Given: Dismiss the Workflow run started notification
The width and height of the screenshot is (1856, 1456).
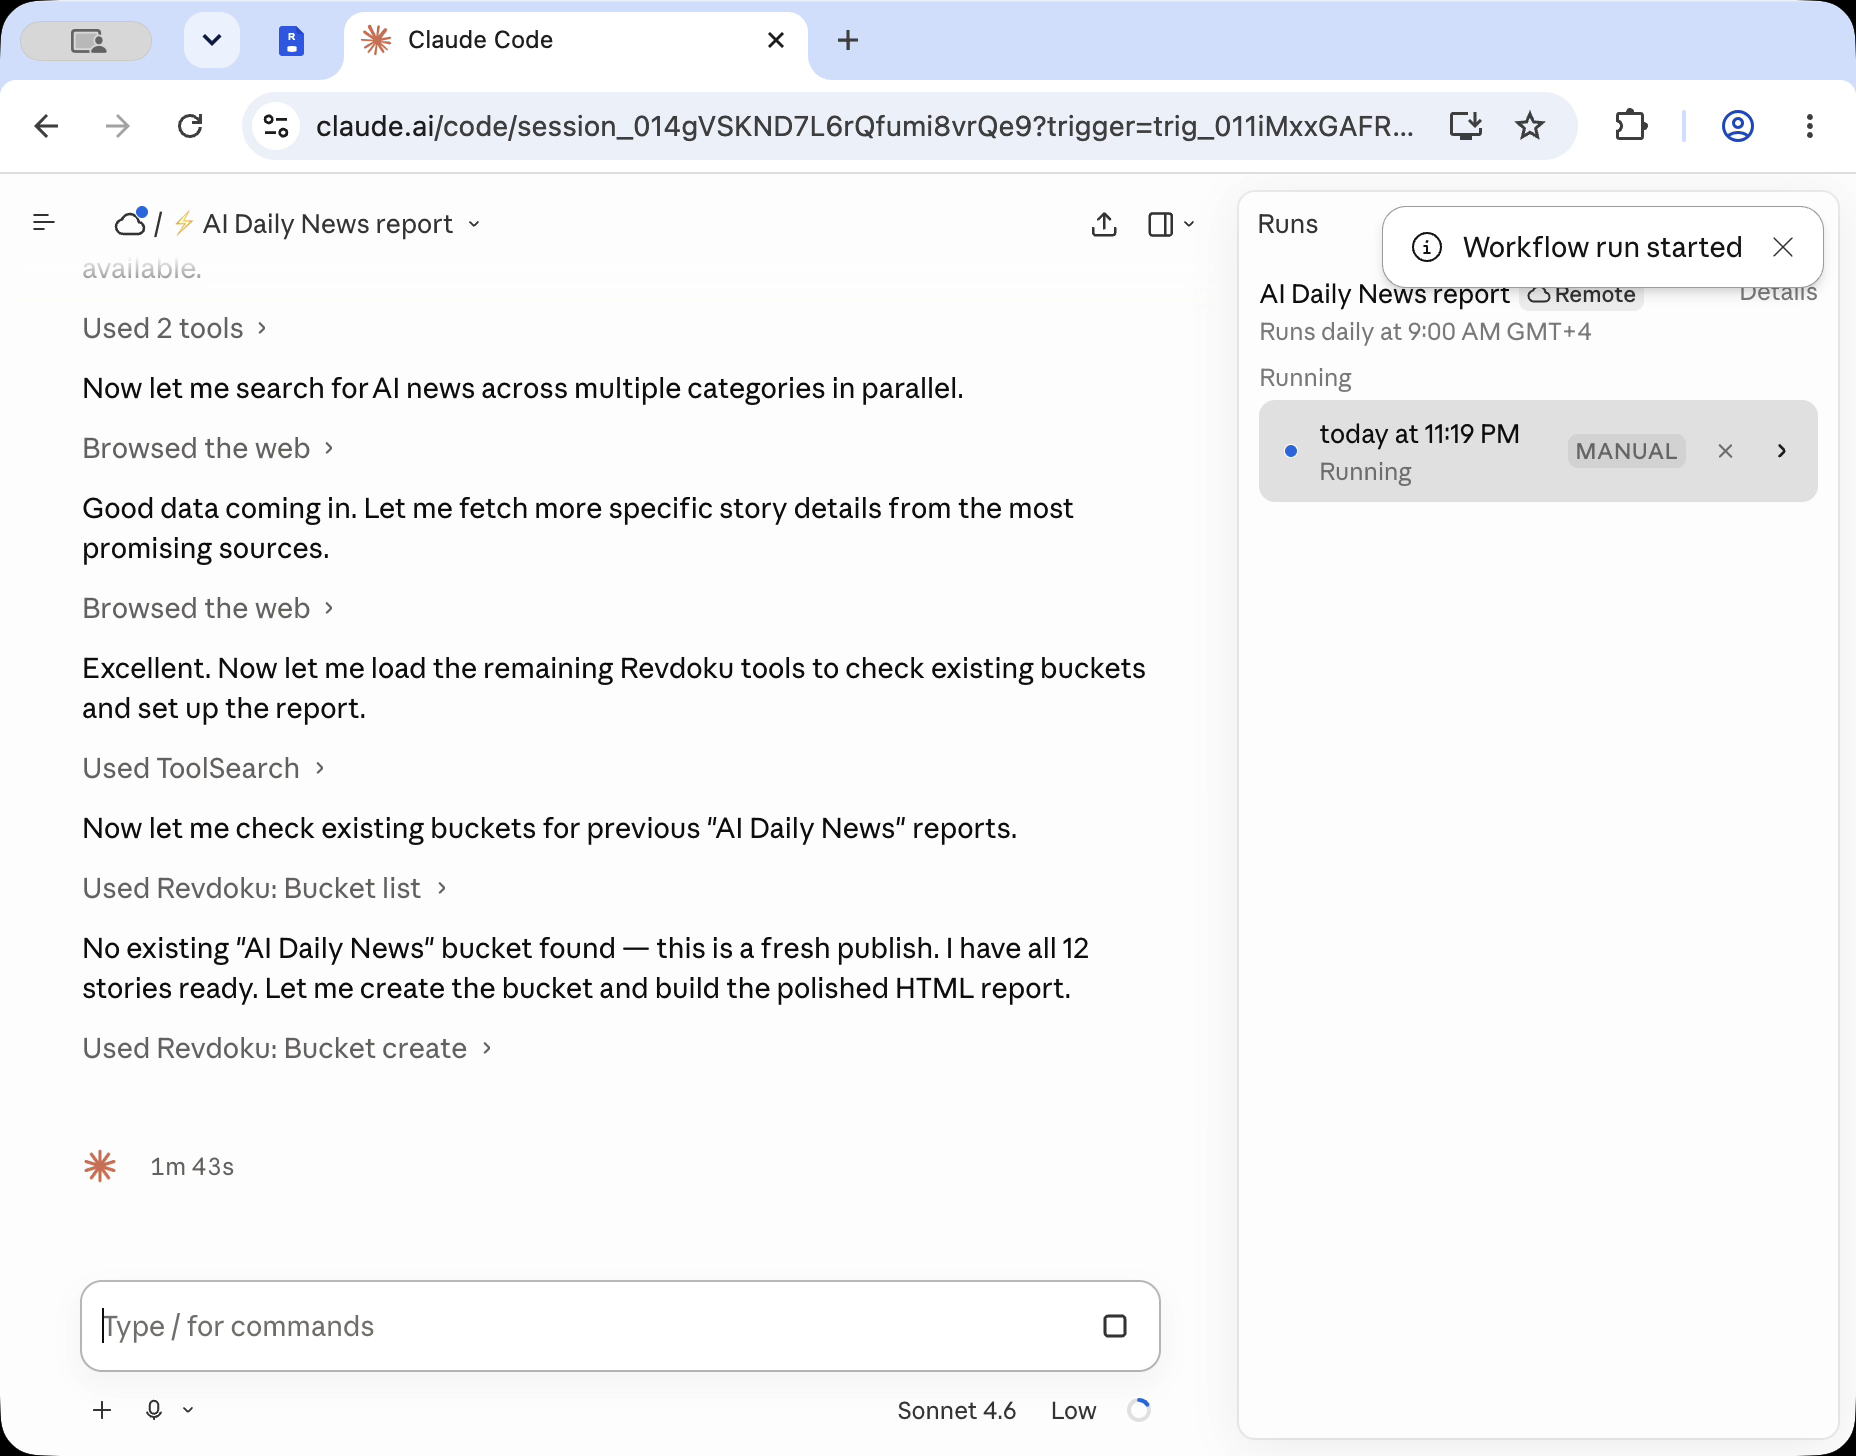Looking at the screenshot, I should pos(1783,247).
